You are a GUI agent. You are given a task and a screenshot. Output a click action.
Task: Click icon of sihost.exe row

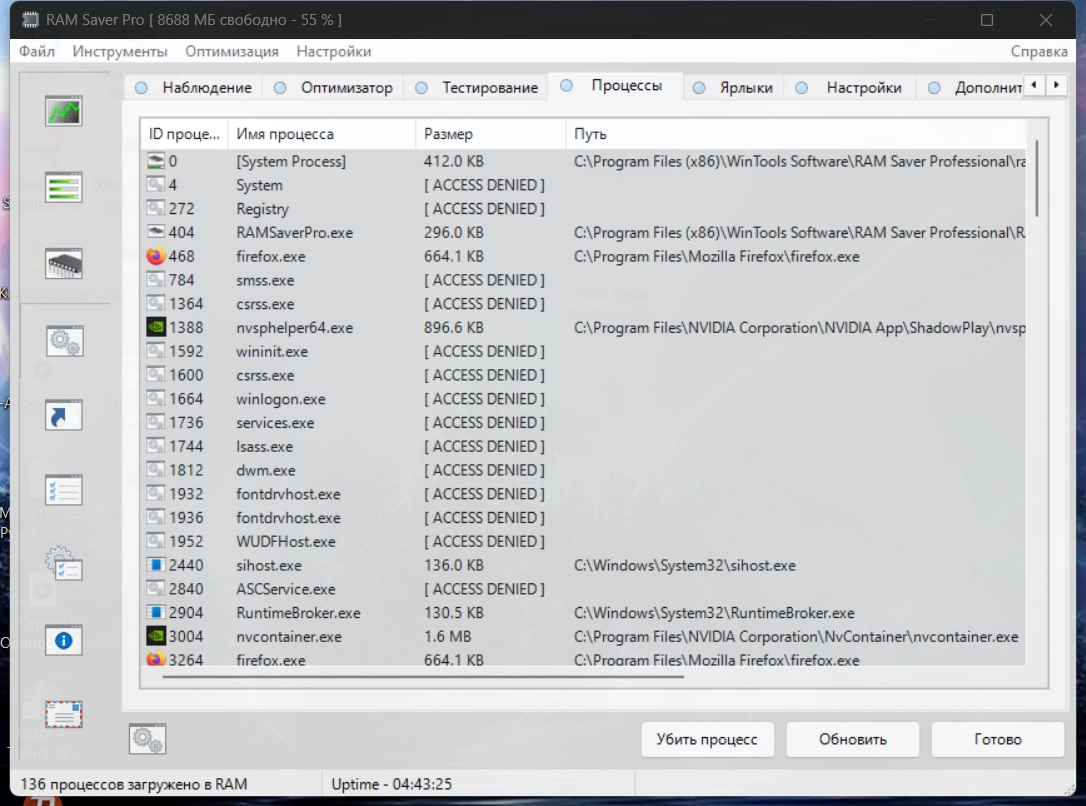point(156,565)
